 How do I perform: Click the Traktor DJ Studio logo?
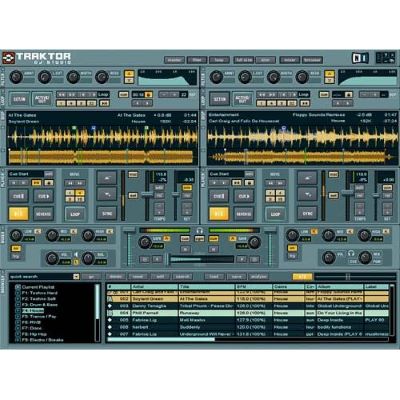tap(37, 58)
